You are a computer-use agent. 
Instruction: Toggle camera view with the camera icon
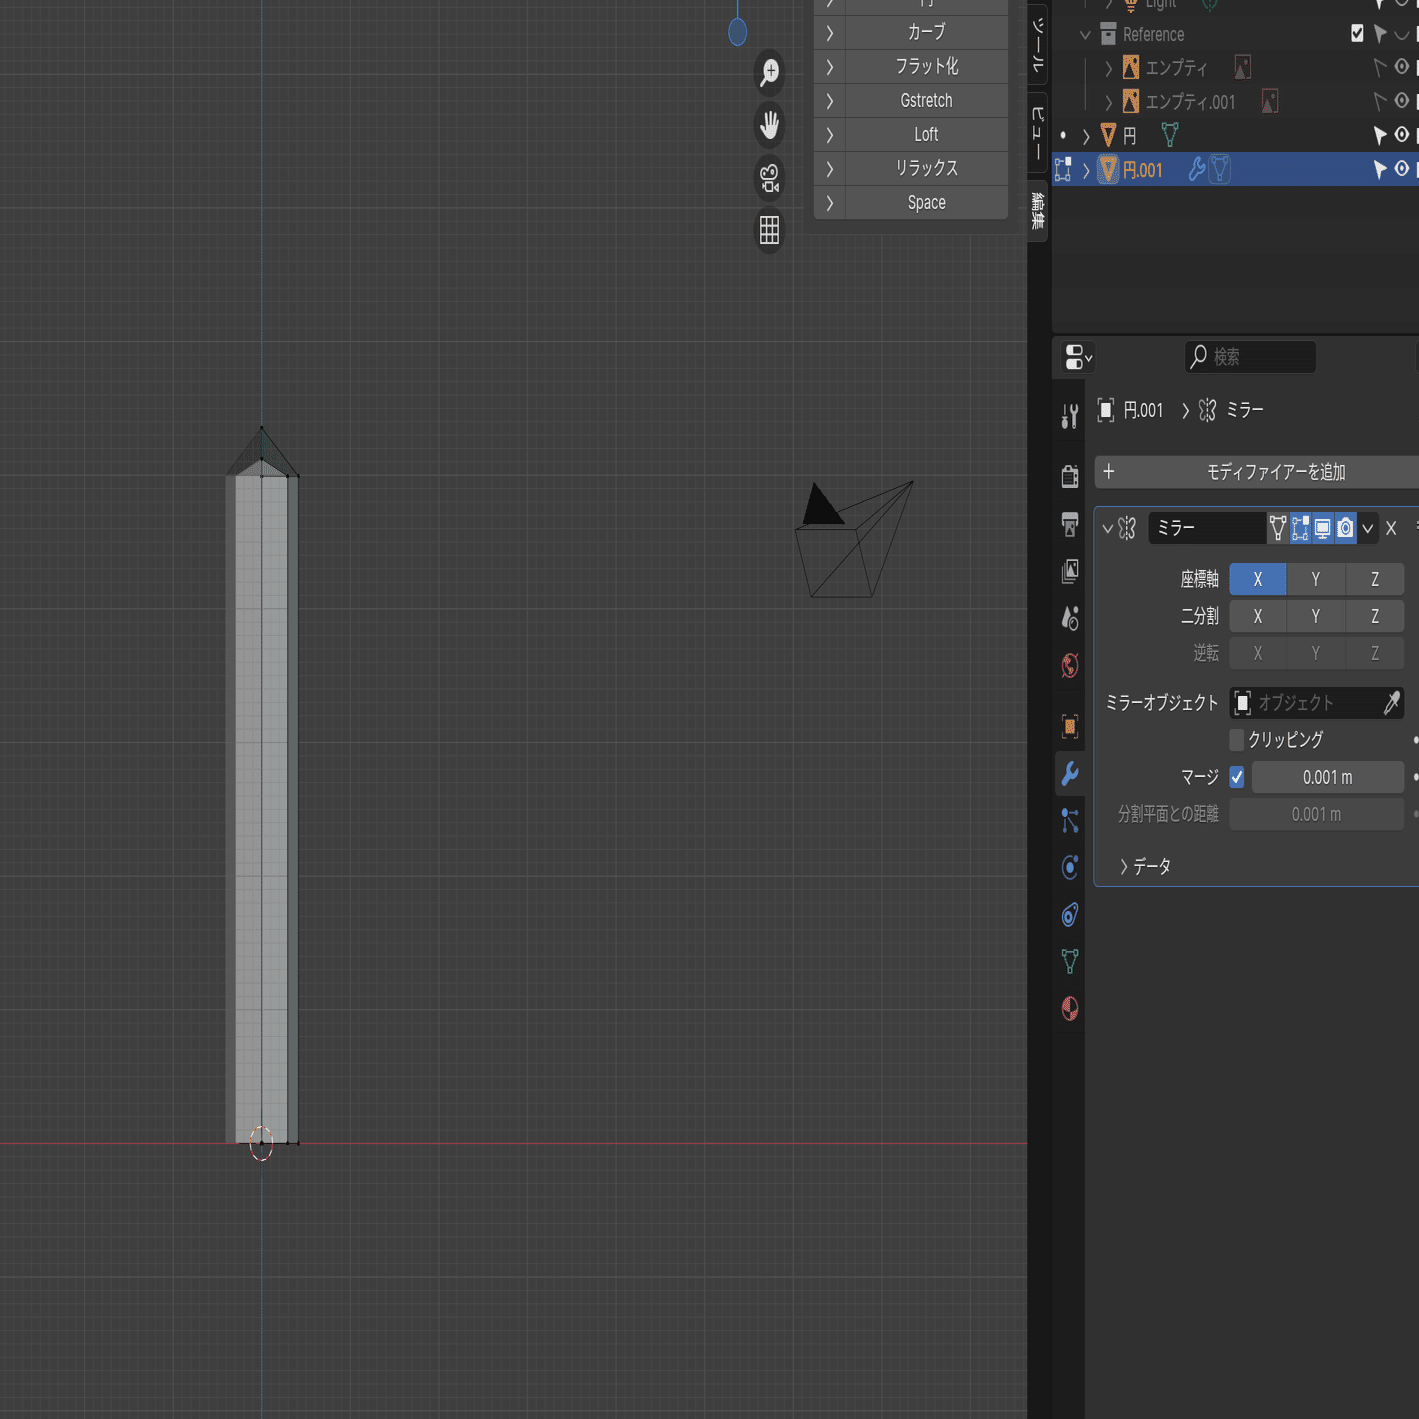point(769,178)
